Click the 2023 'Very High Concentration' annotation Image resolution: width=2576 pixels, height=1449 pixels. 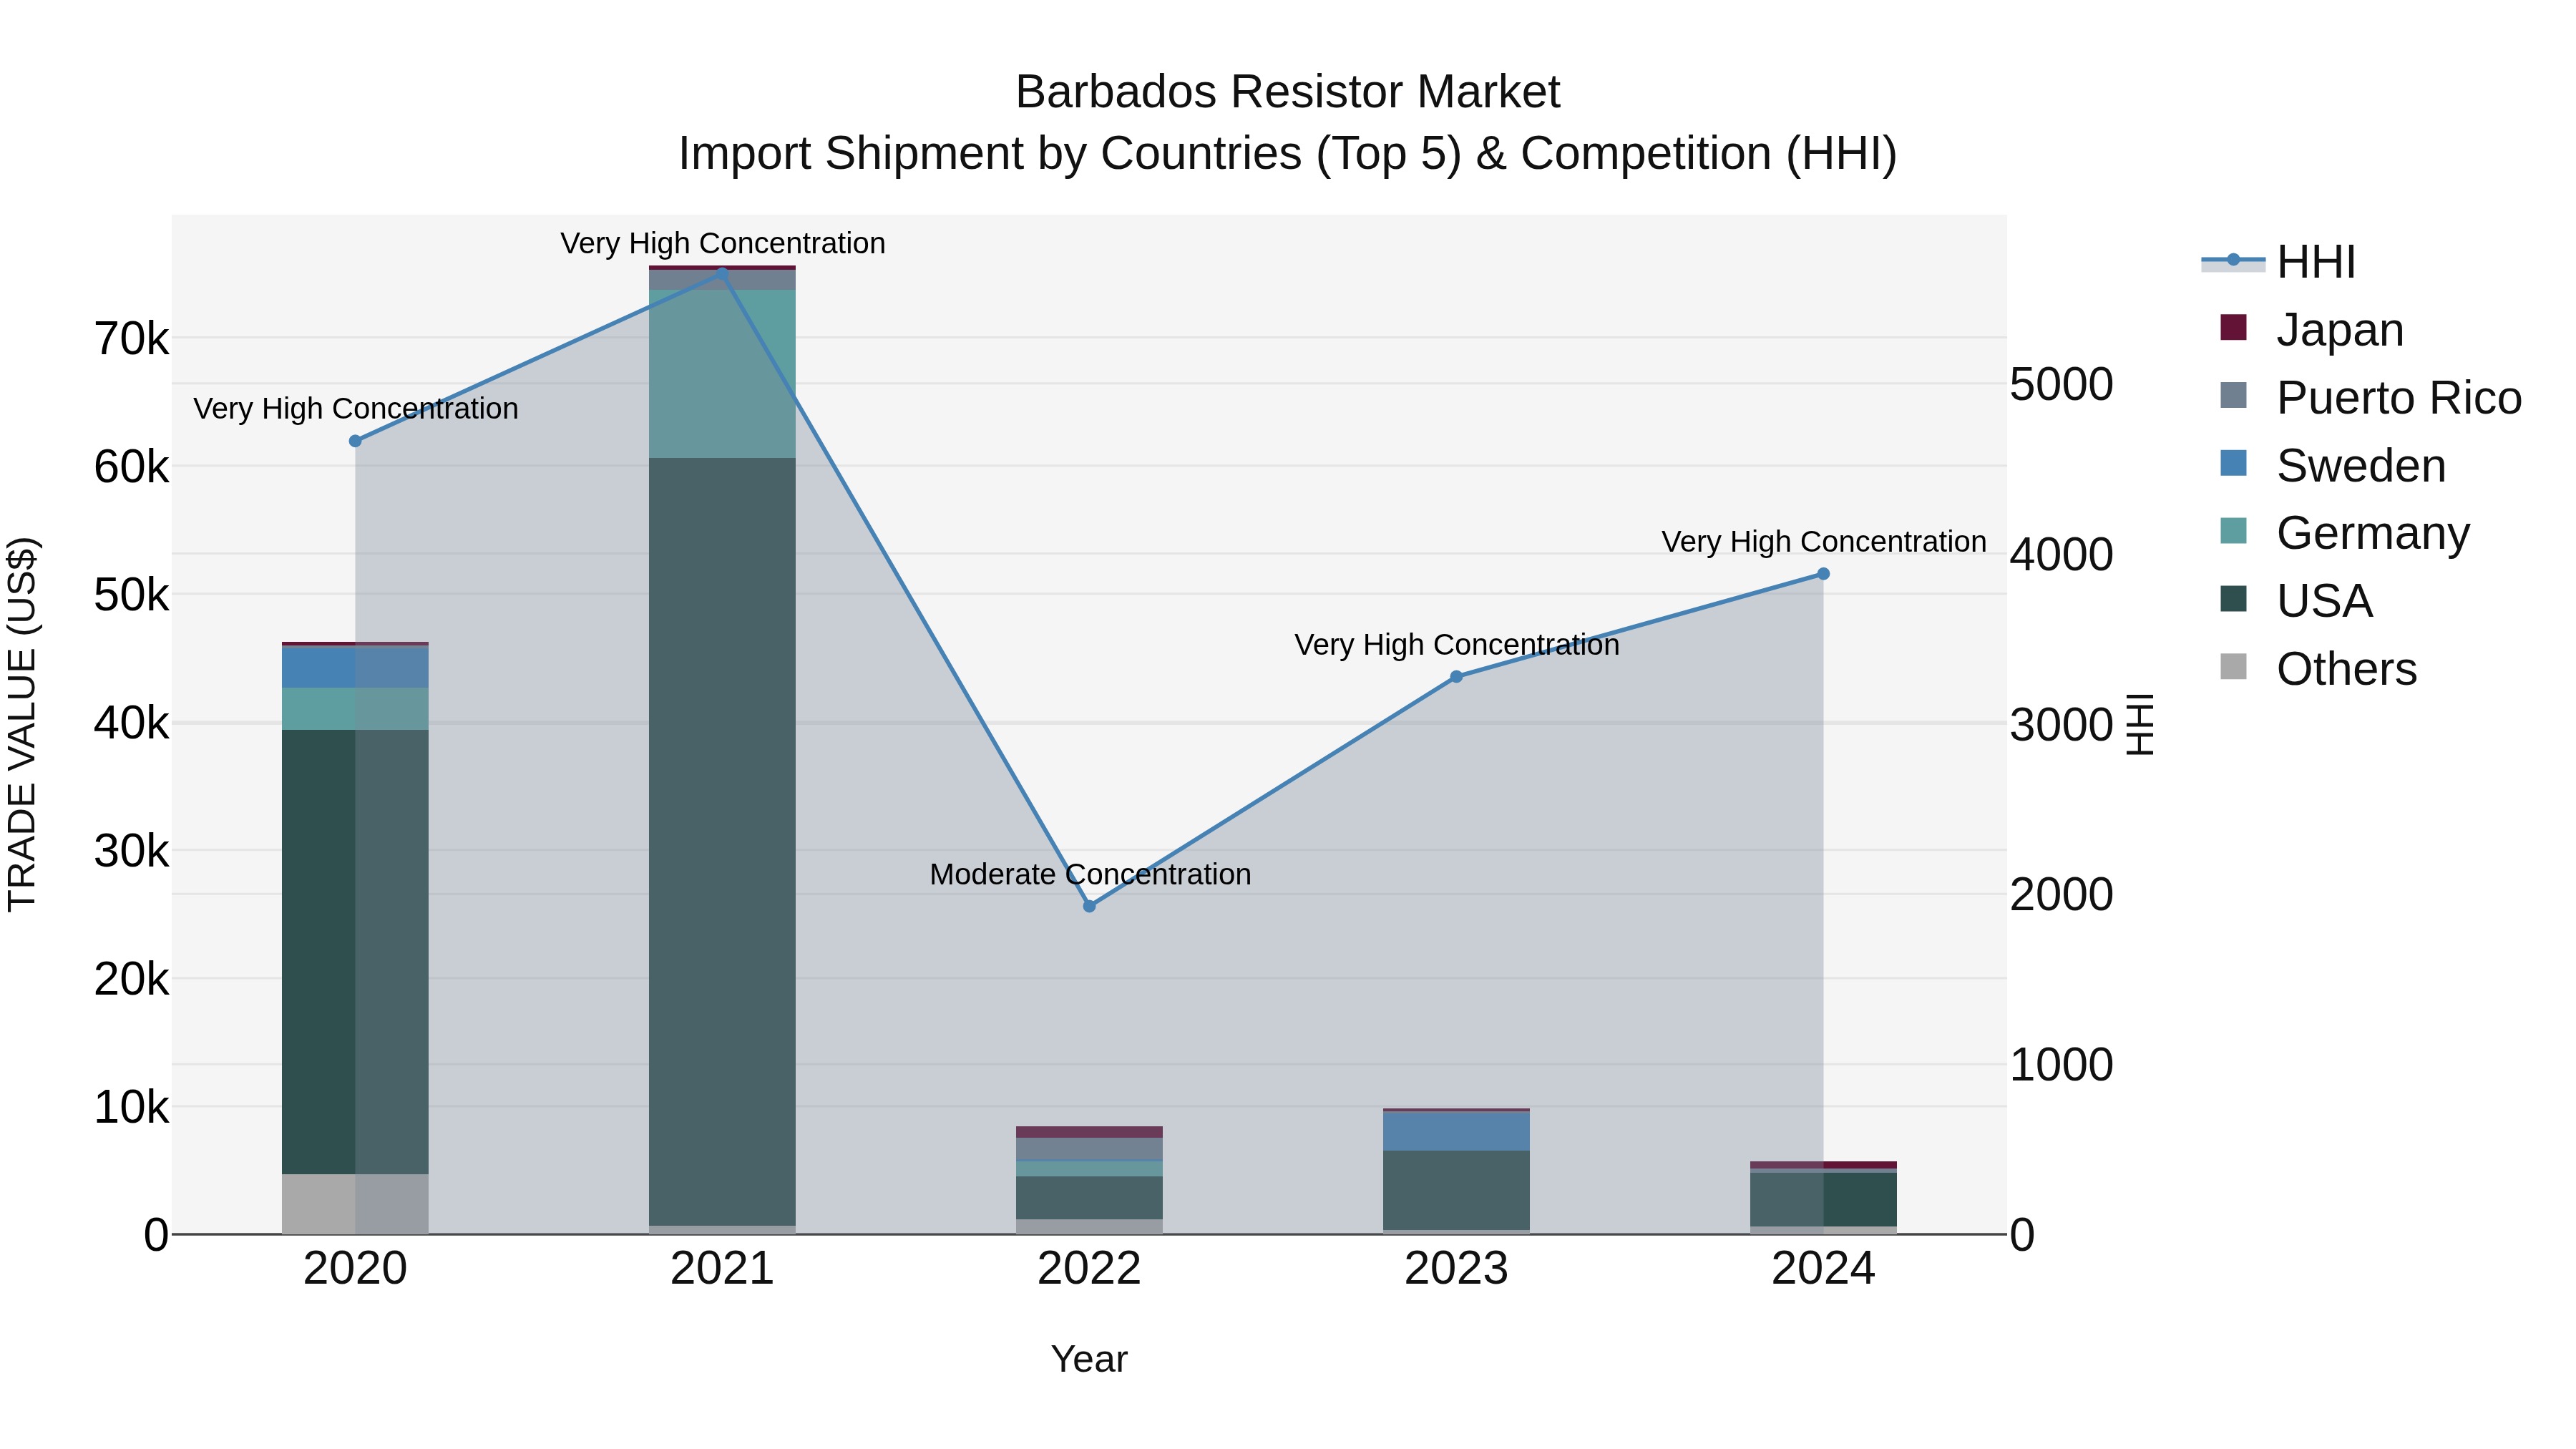click(1457, 645)
